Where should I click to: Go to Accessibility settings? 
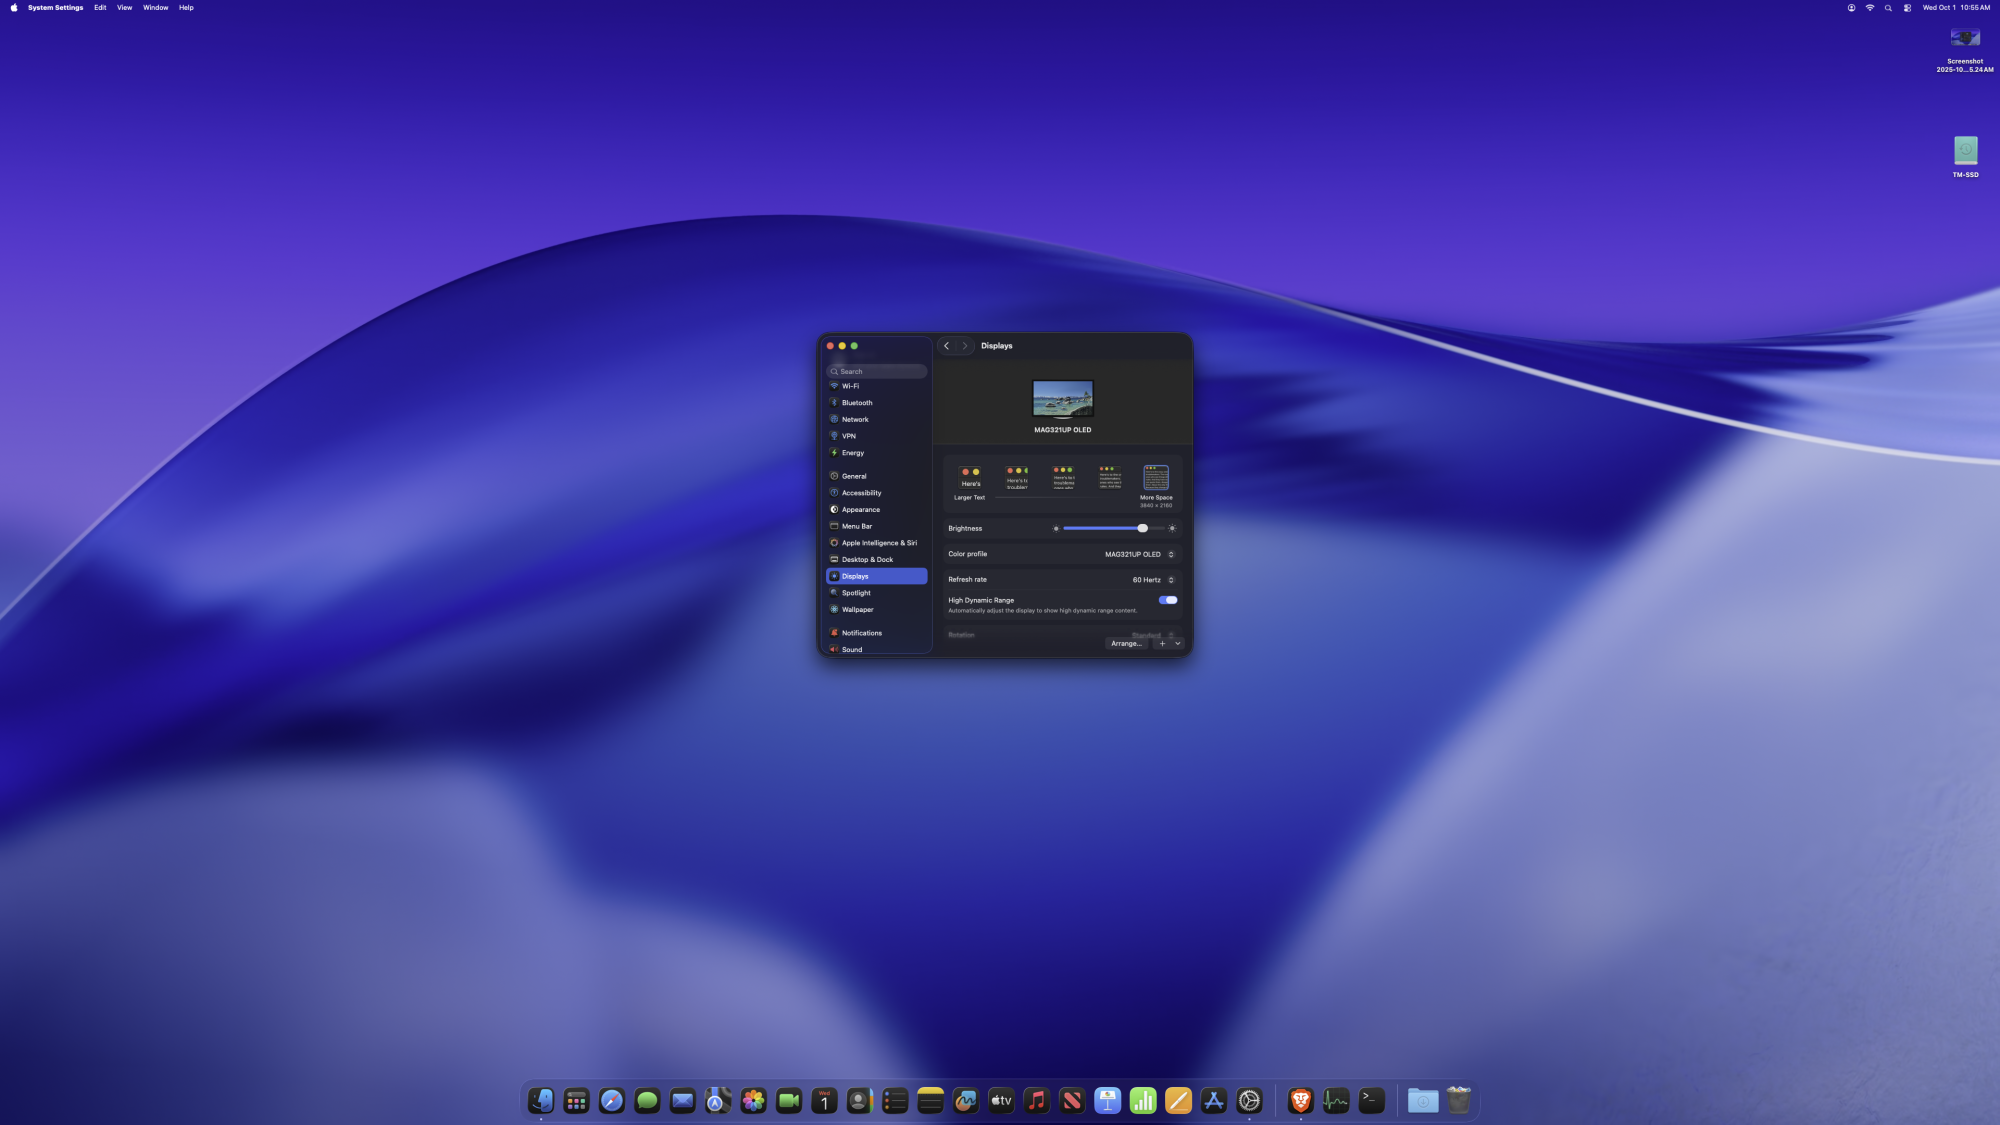[x=861, y=493]
